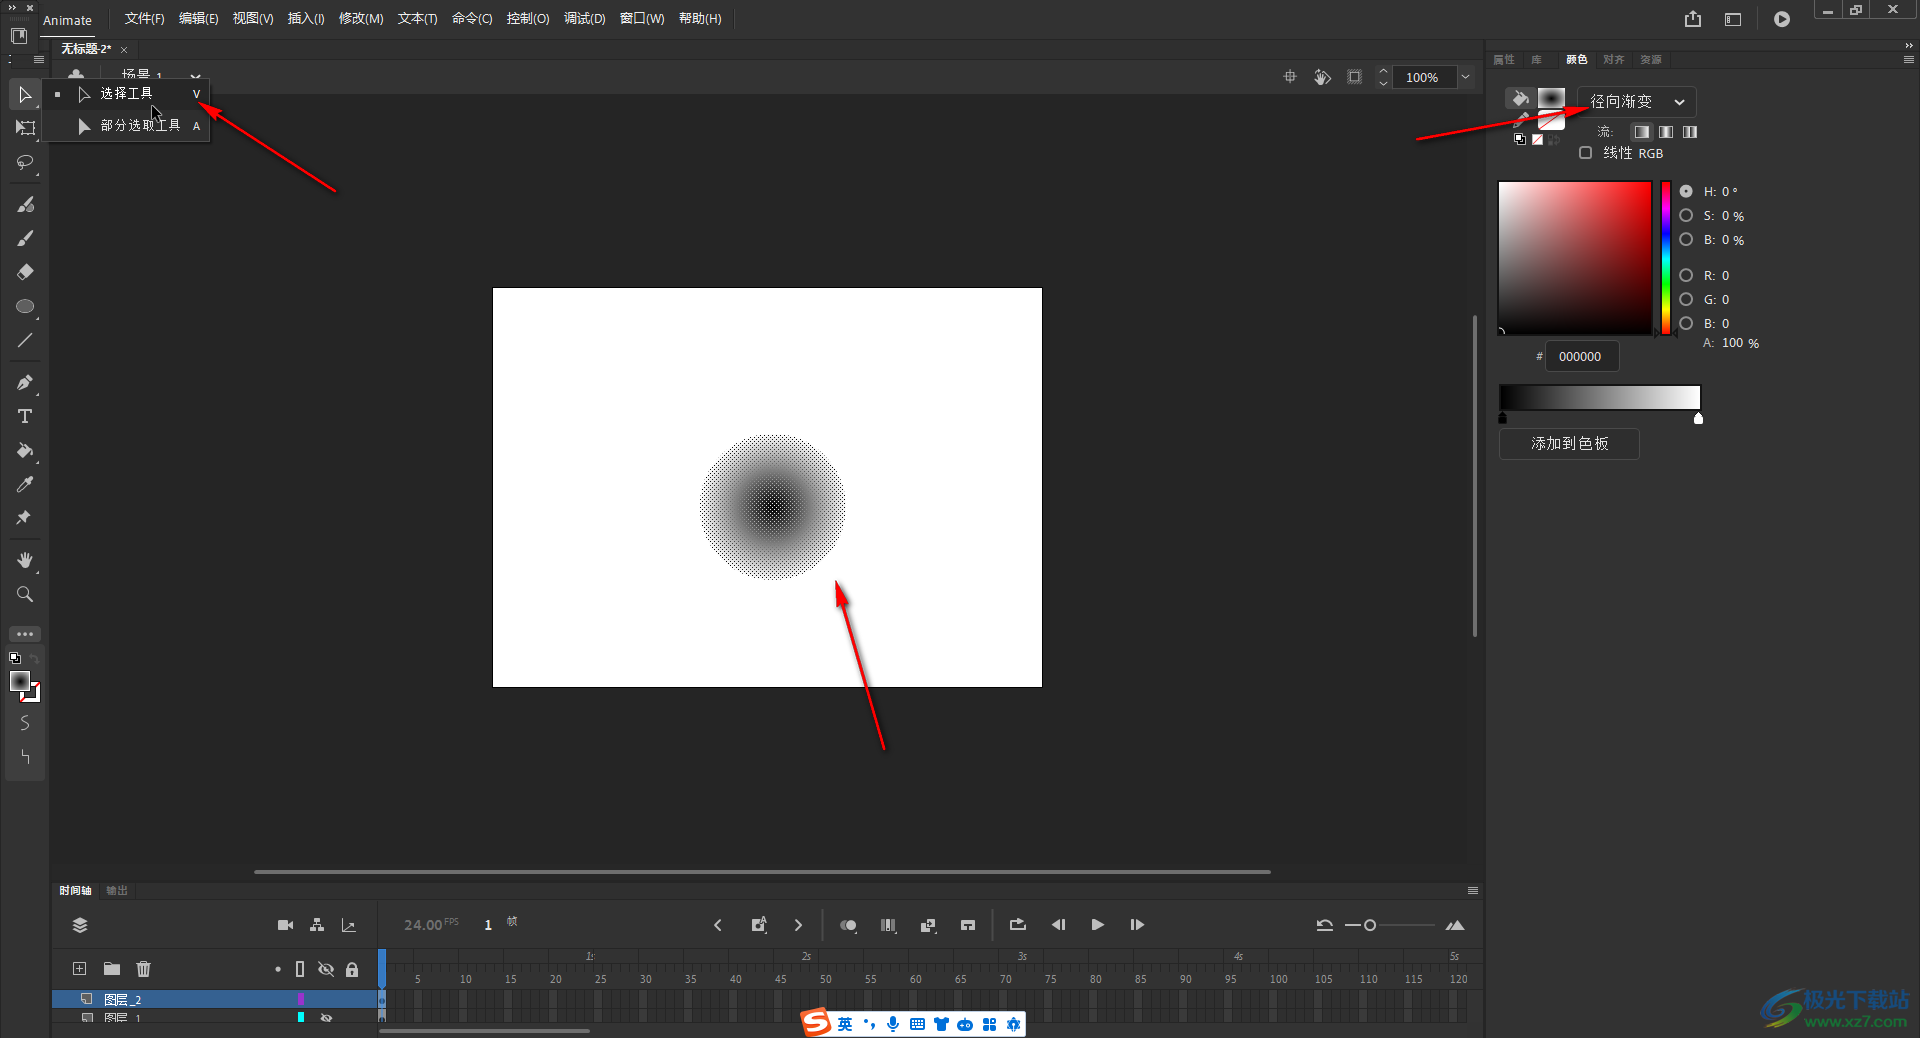The height and width of the screenshot is (1038, 1920).
Task: Click the step back one frame button
Action: [1058, 925]
